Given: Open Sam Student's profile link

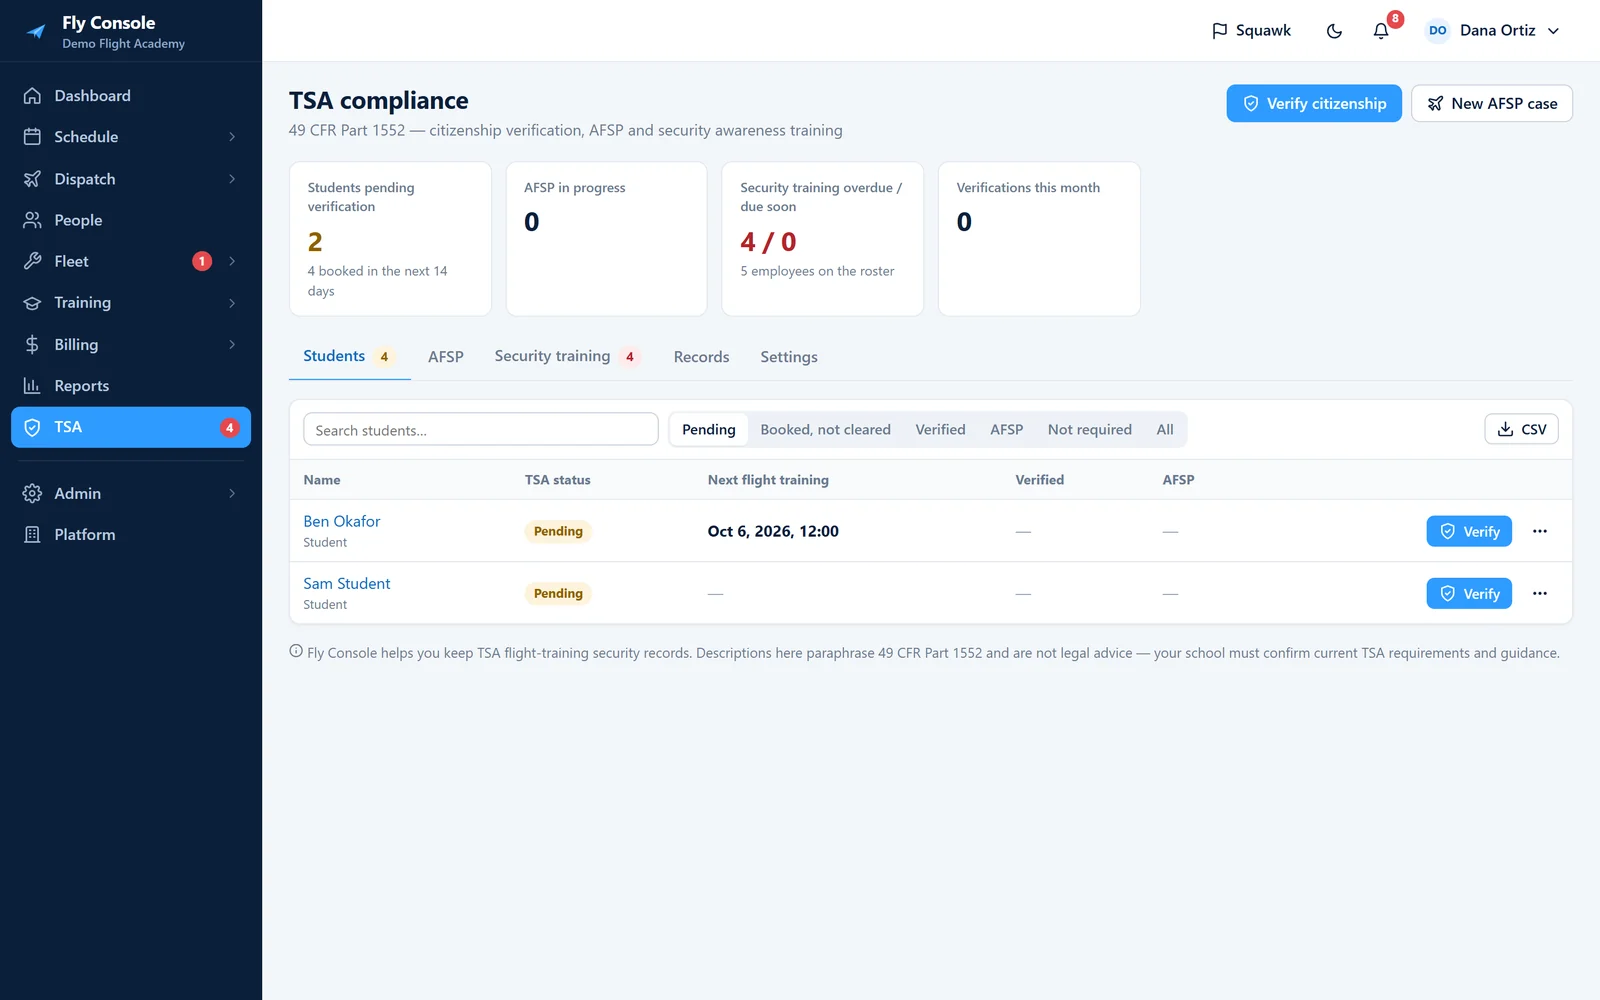Looking at the screenshot, I should (347, 583).
